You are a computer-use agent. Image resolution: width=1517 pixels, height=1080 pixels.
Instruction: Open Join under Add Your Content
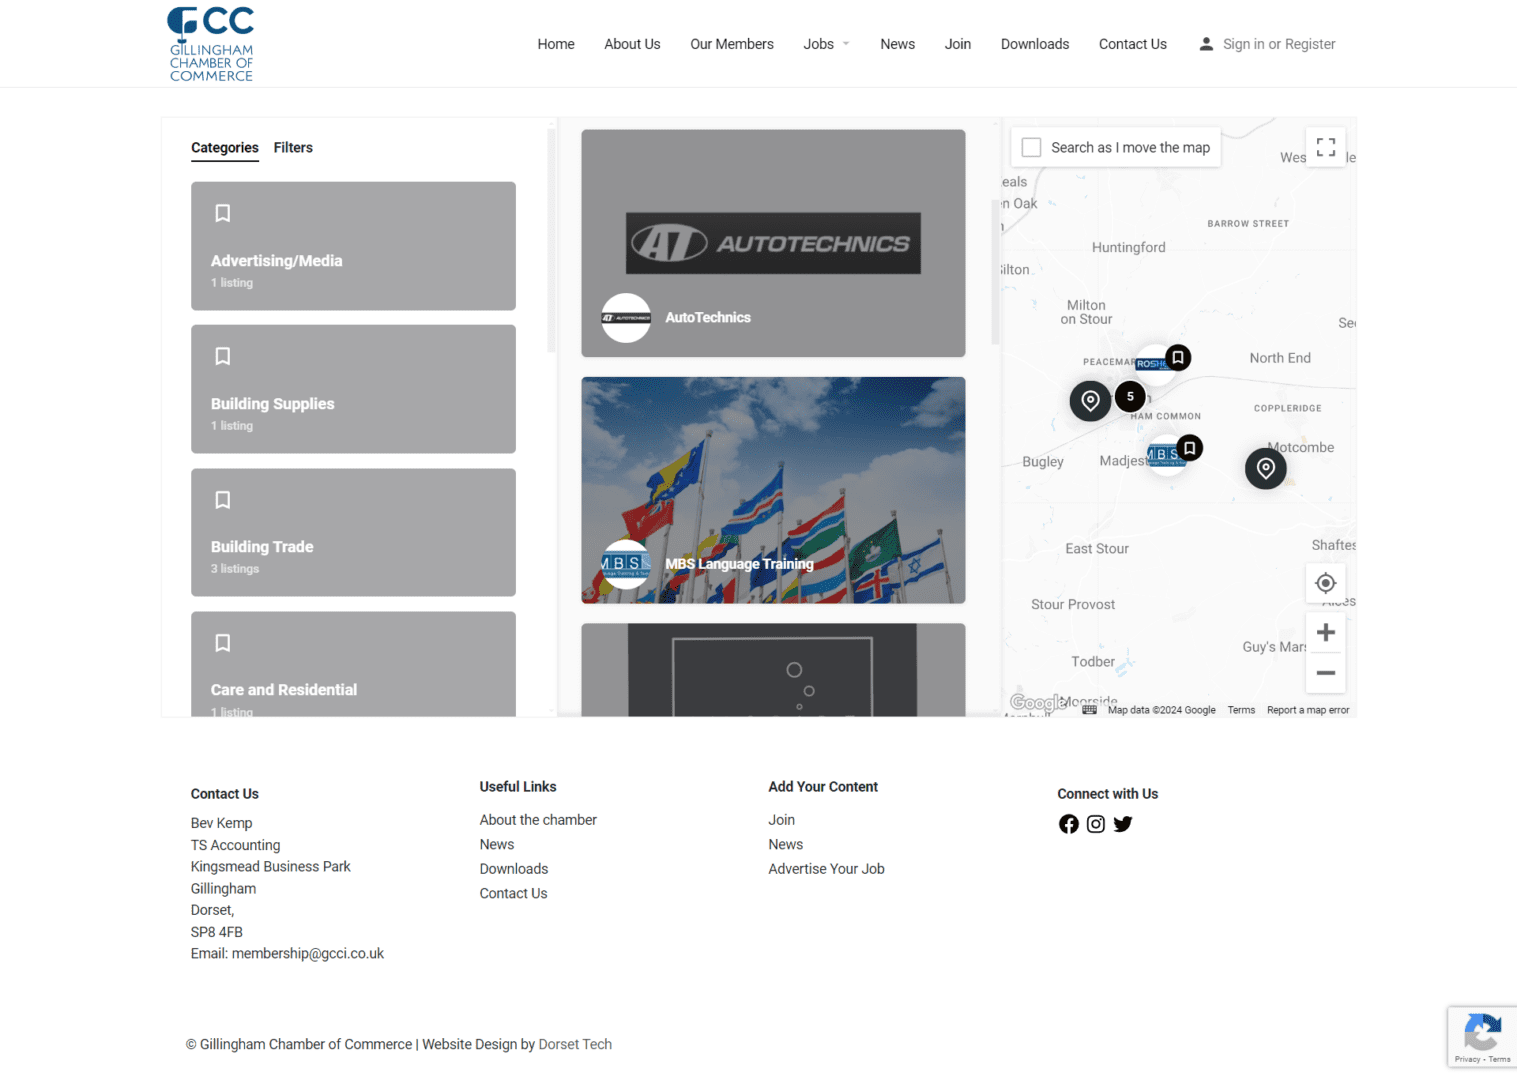[x=782, y=820]
